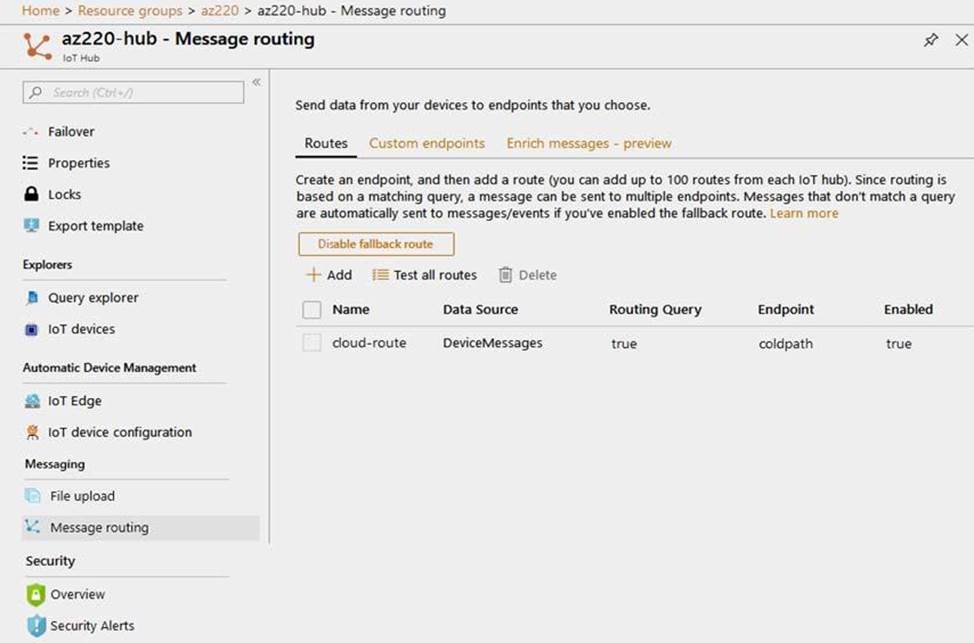Click the IoT Edge icon
Viewport: 974px width, 643px height.
(31, 401)
